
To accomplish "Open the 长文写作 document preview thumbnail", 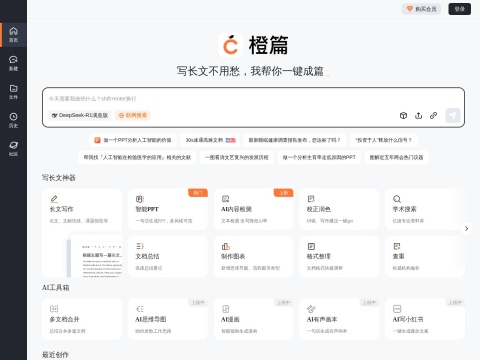I will tap(95, 255).
